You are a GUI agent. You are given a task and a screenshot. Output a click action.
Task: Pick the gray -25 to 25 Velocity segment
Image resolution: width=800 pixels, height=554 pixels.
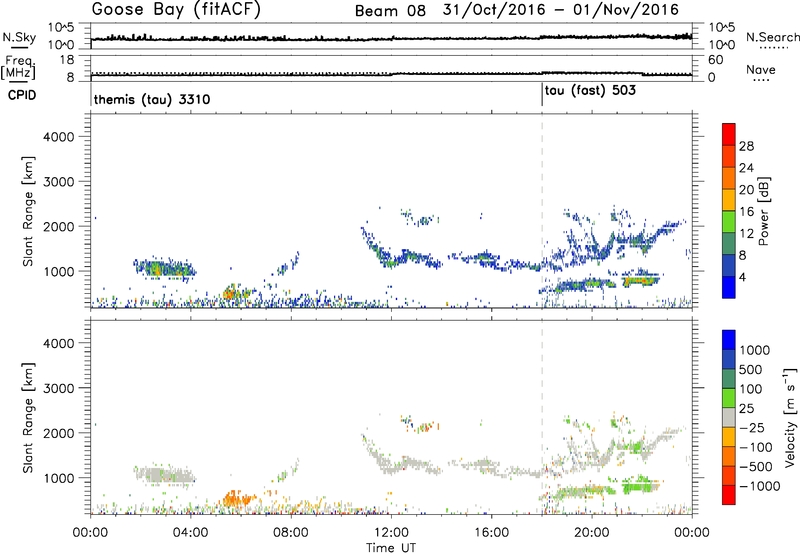click(729, 418)
